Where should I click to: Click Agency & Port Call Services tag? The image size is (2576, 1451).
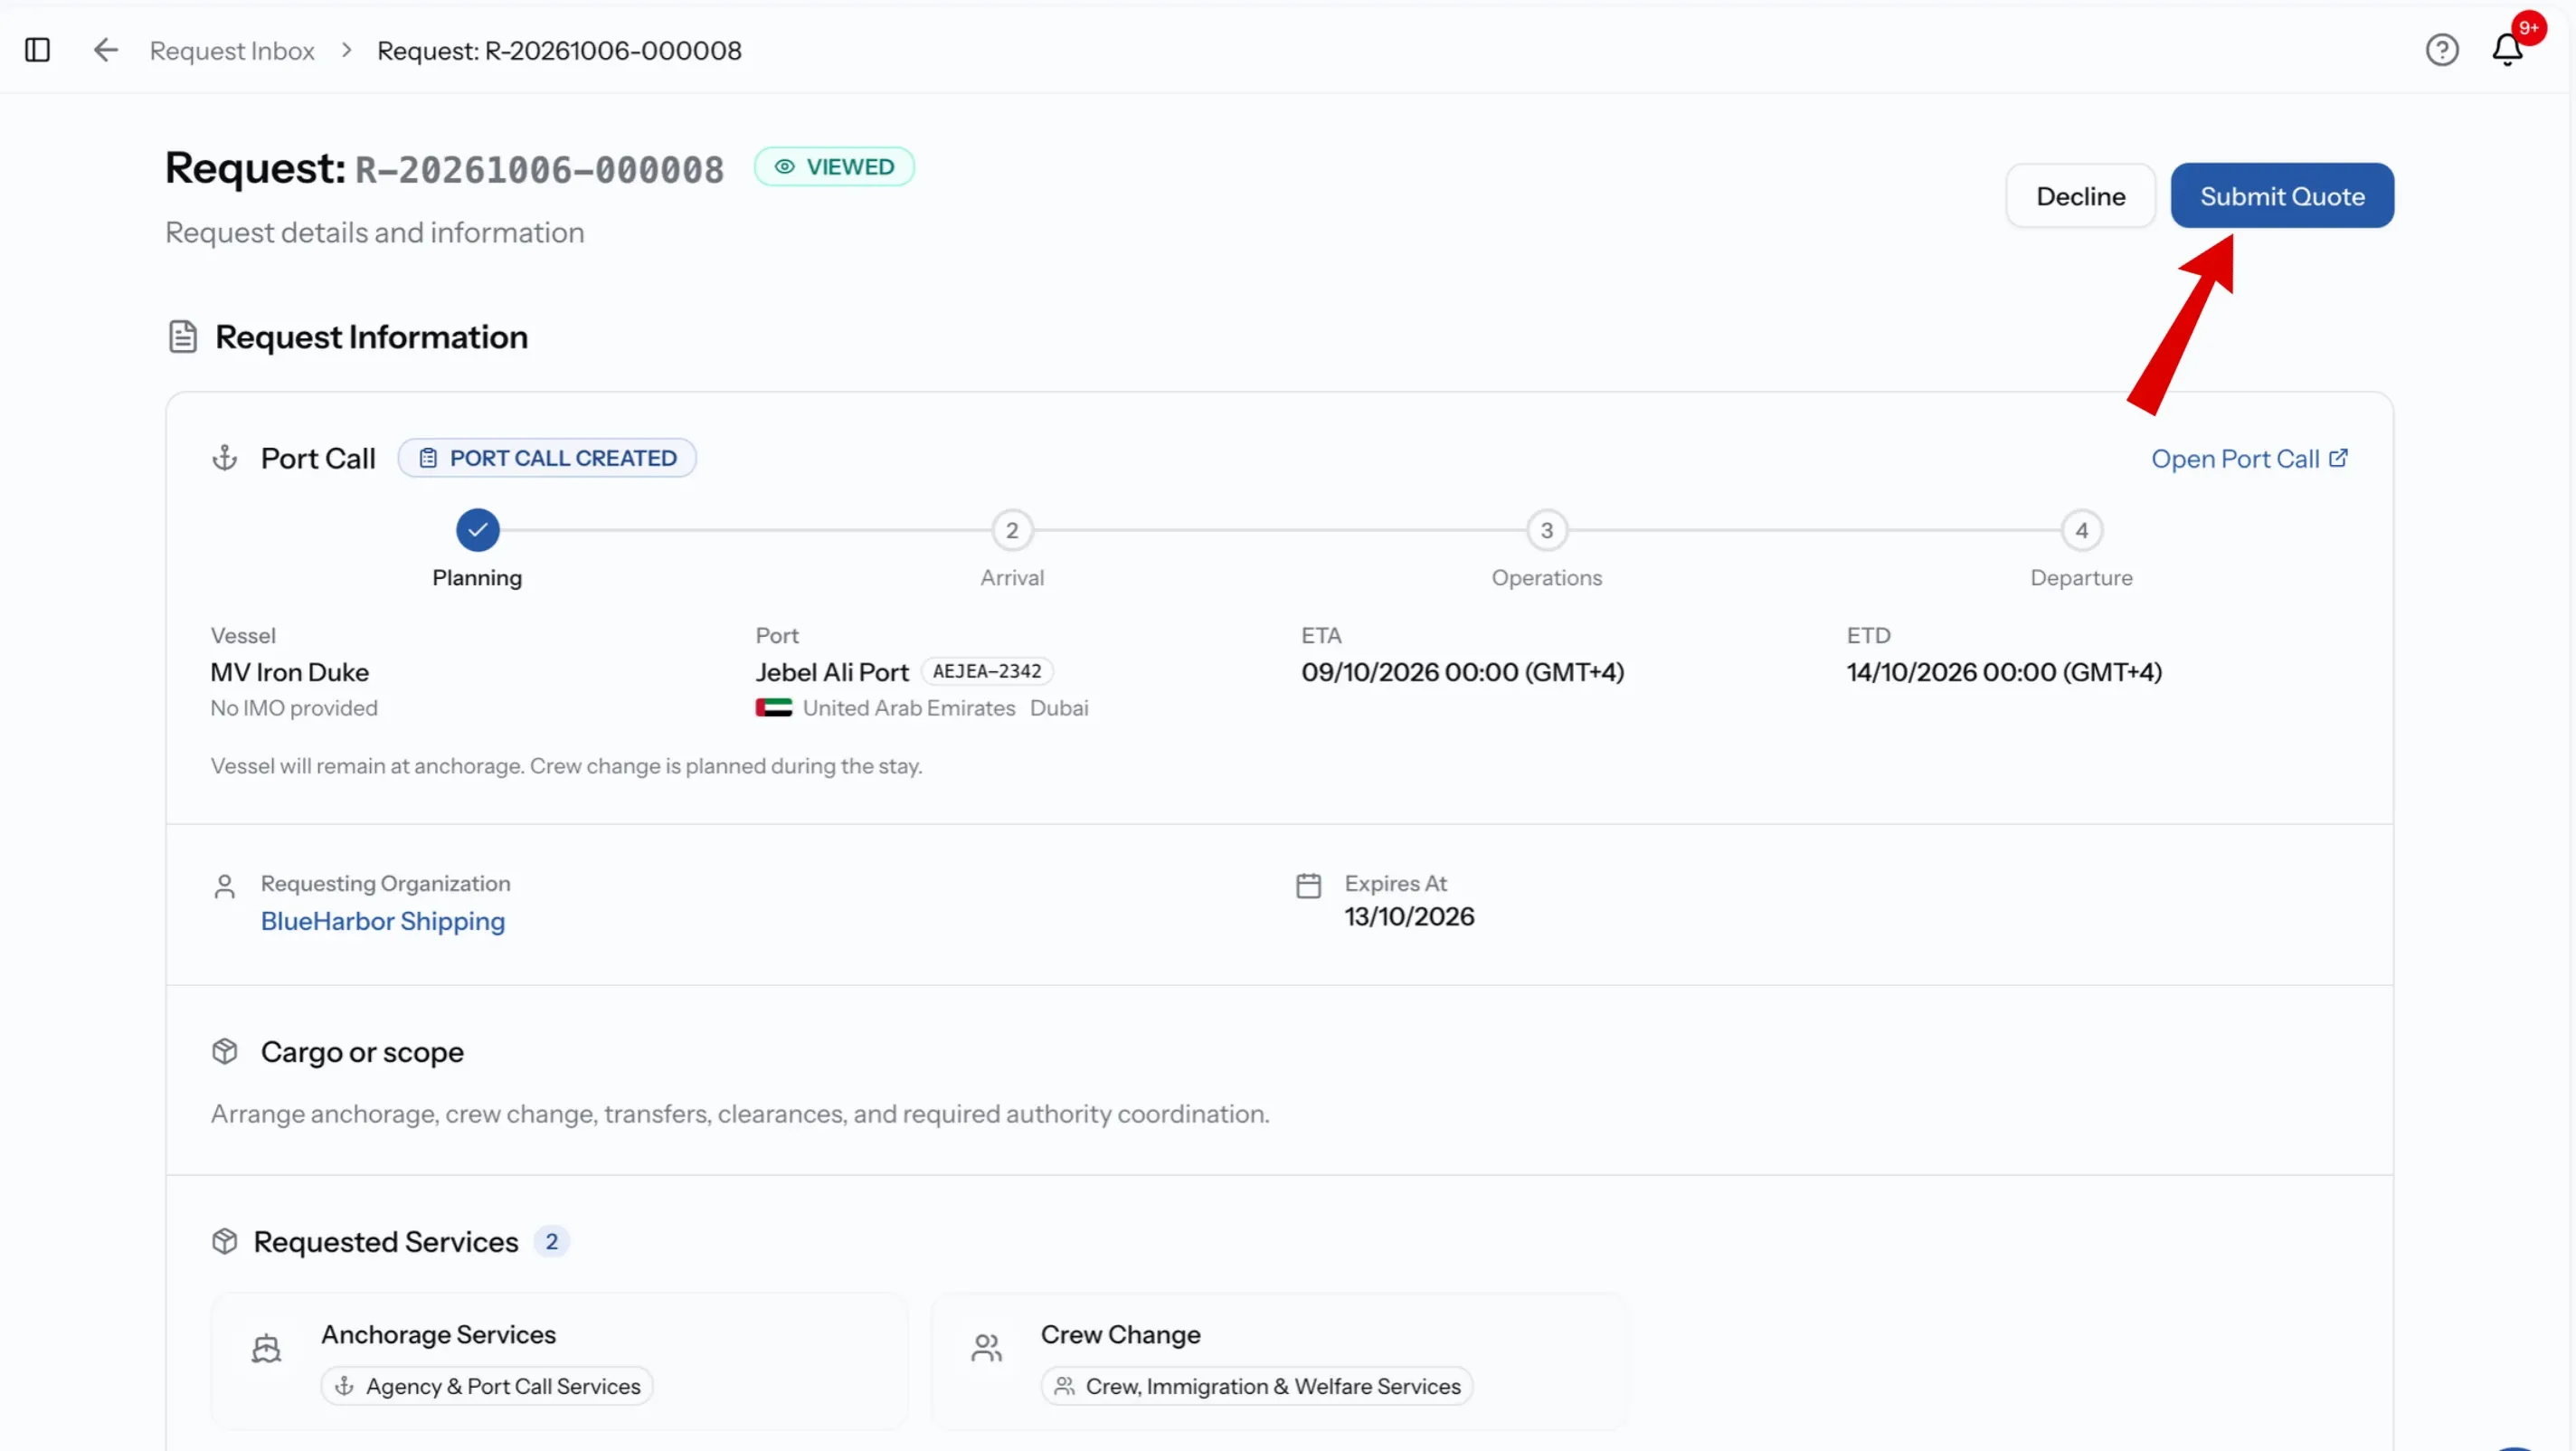pyautogui.click(x=487, y=1386)
